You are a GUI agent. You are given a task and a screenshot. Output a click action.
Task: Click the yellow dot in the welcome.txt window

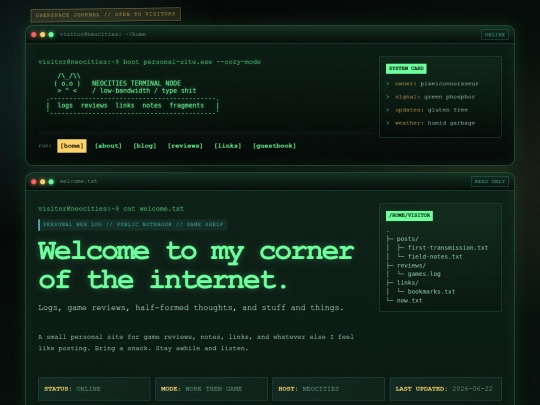click(x=42, y=181)
